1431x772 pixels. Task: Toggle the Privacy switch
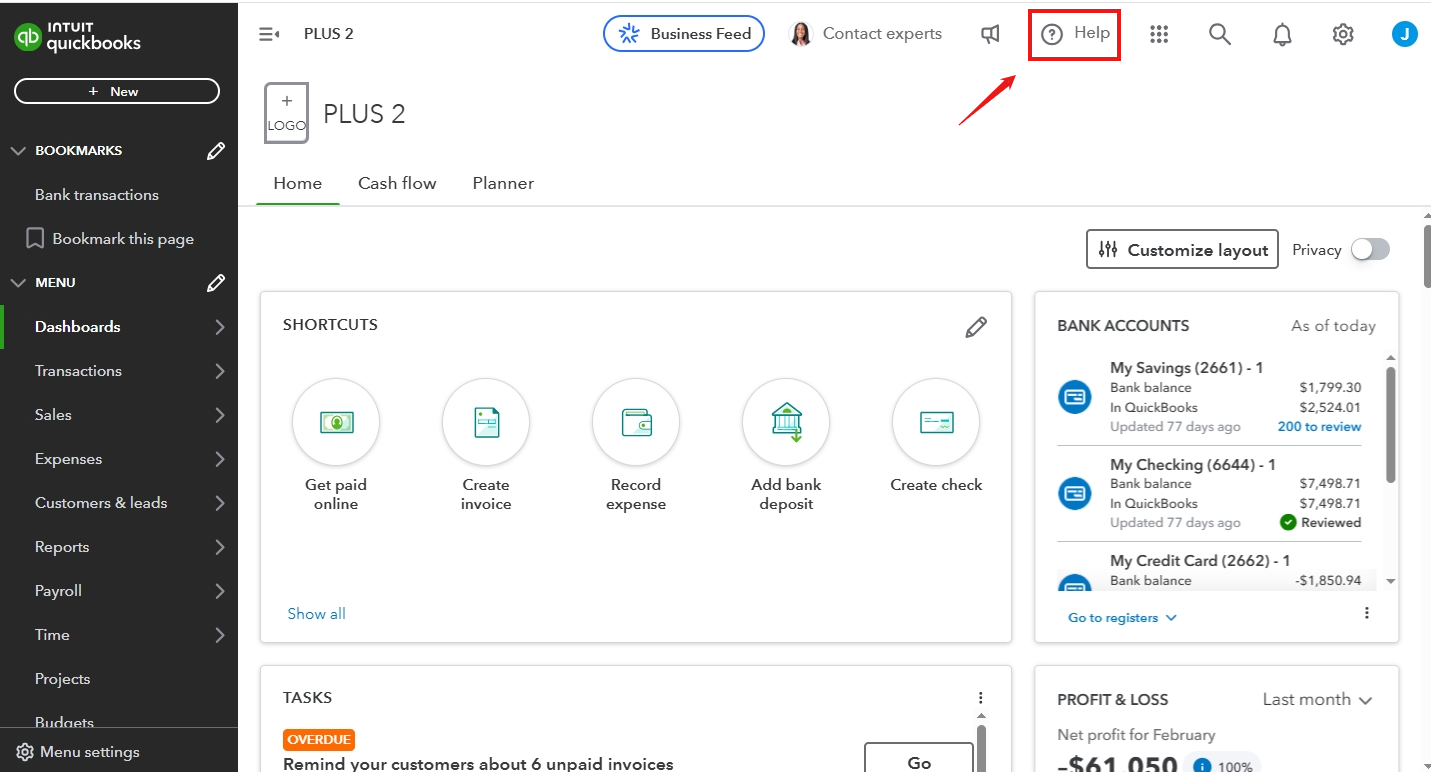(1370, 250)
